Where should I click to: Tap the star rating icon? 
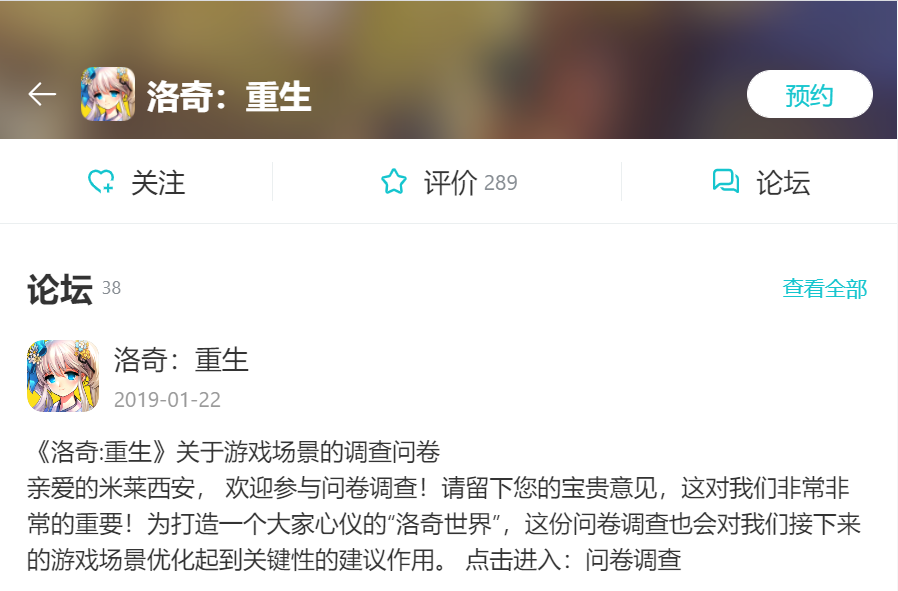[394, 182]
